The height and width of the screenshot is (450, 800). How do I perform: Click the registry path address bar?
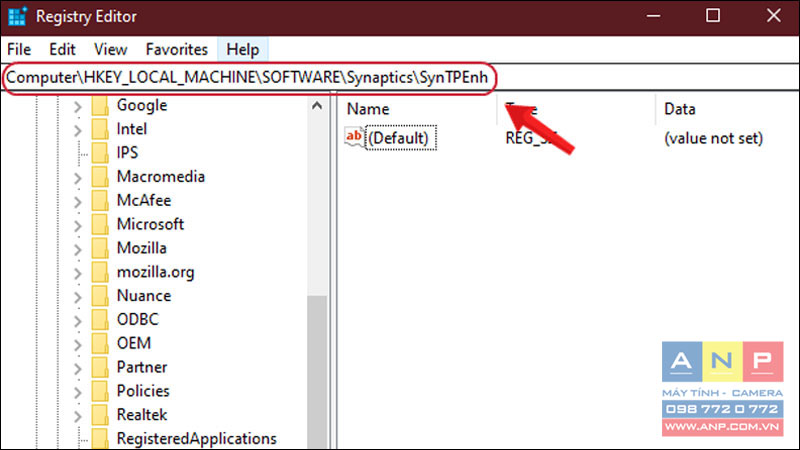click(400, 78)
